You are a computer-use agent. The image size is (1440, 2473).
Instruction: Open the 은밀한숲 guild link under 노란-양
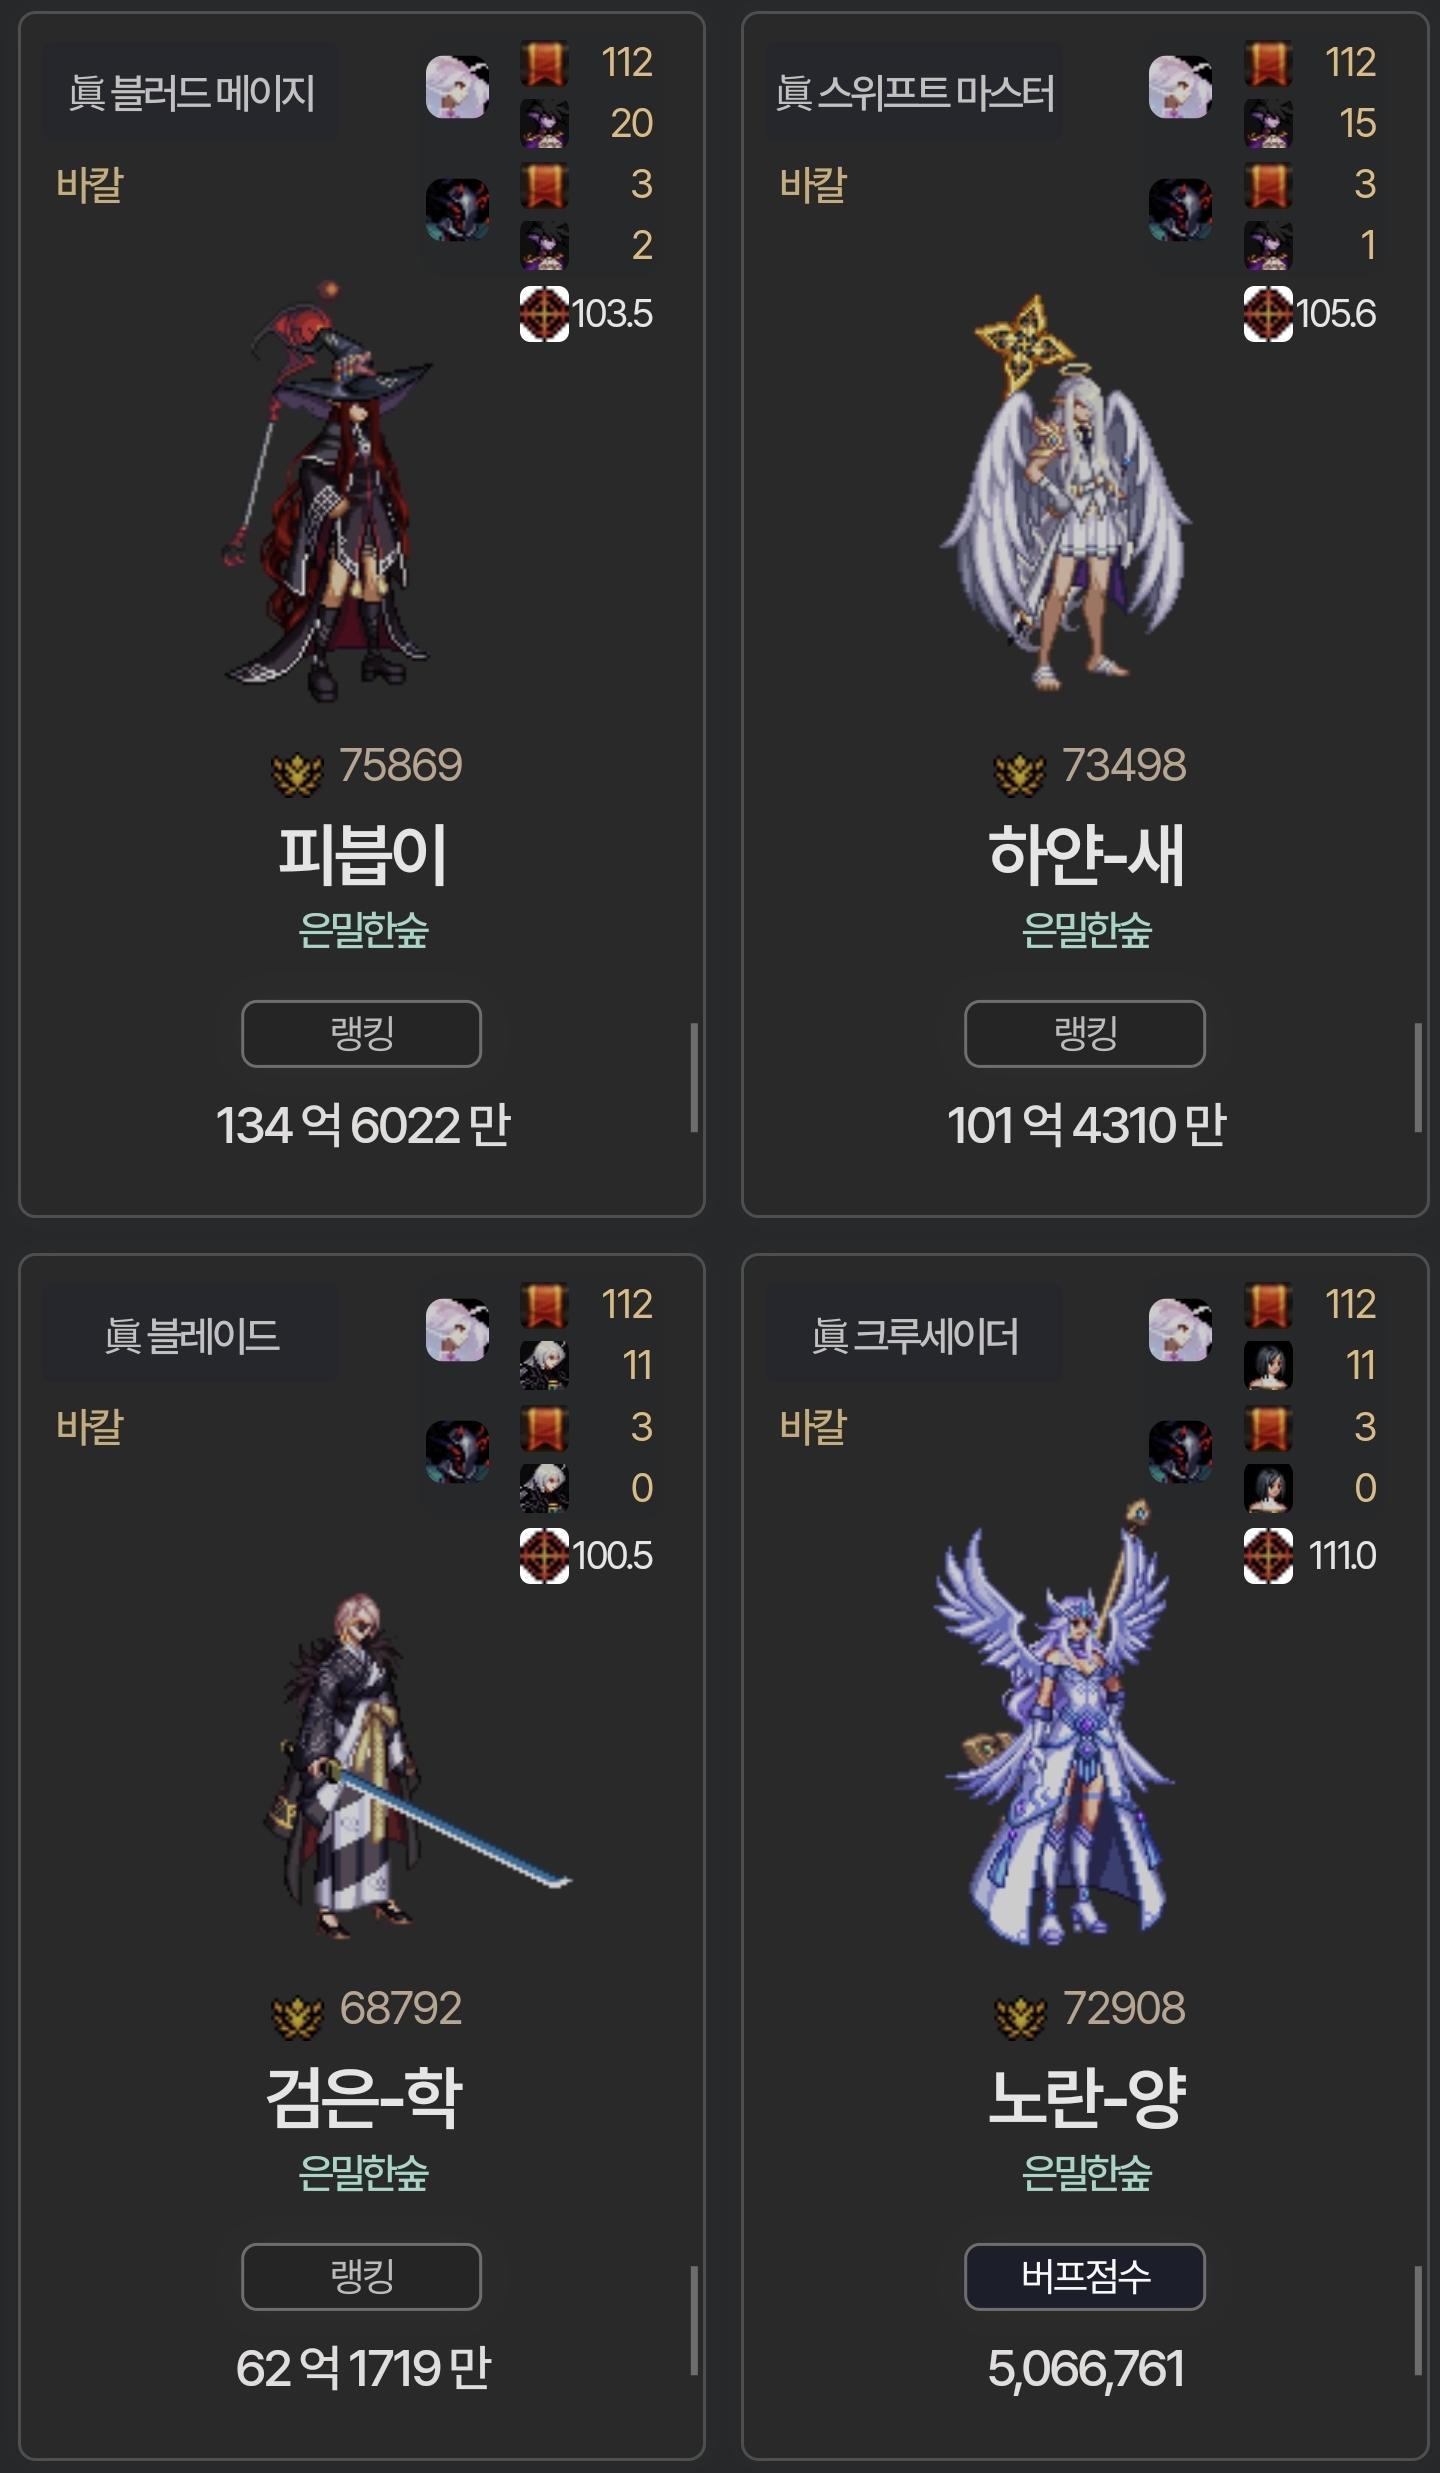pos(1086,2173)
